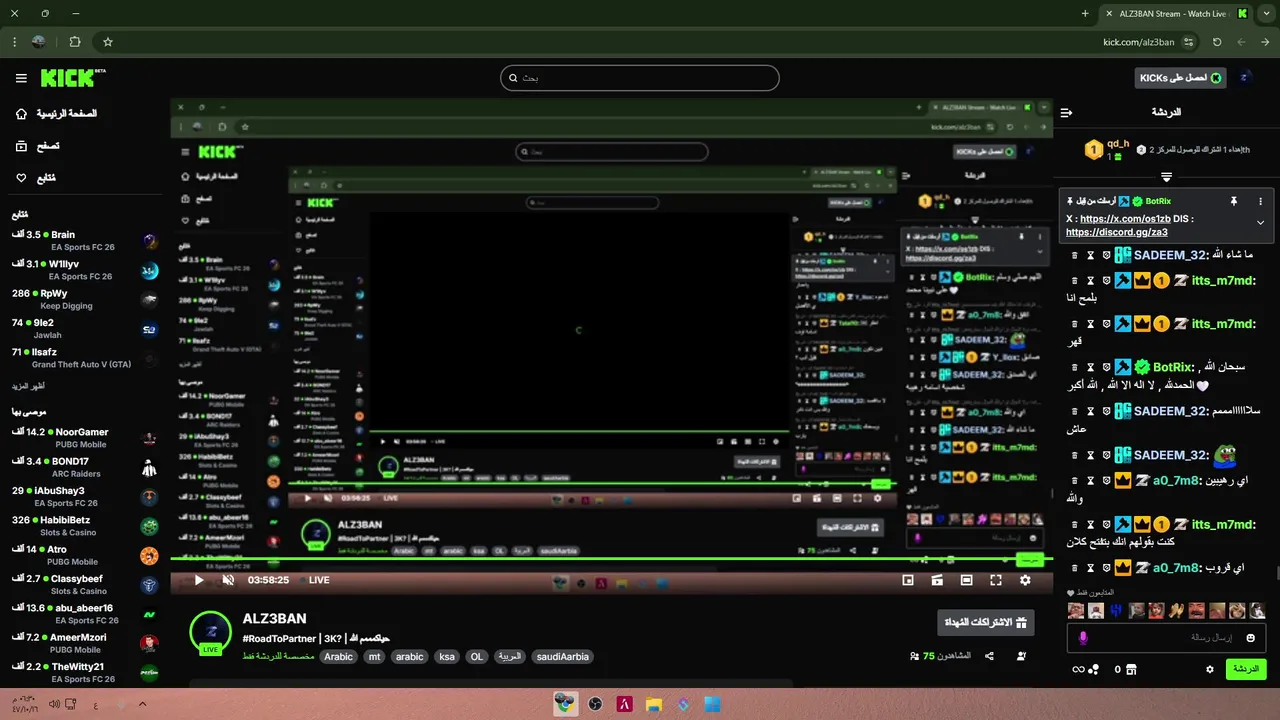1280x720 pixels.
Task: Follow ALZ3BAN with the person icon
Action: pyautogui.click(x=1021, y=656)
